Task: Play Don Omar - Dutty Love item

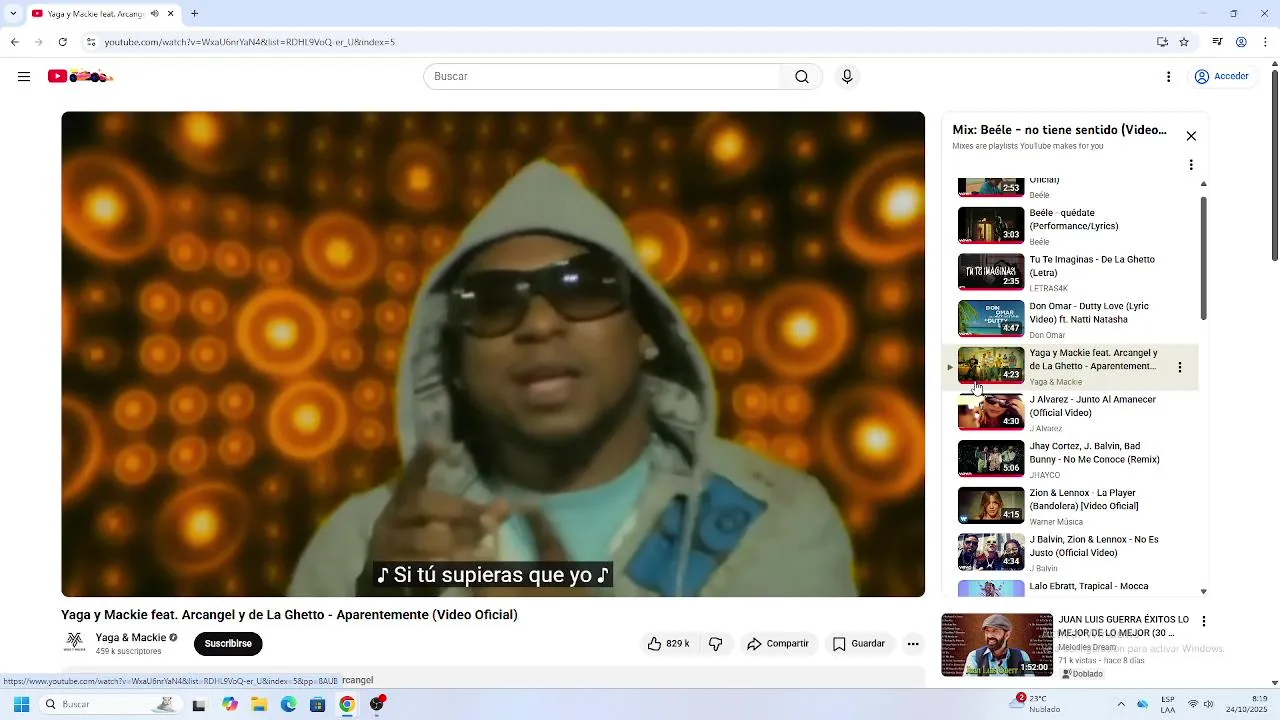Action: click(x=1072, y=320)
